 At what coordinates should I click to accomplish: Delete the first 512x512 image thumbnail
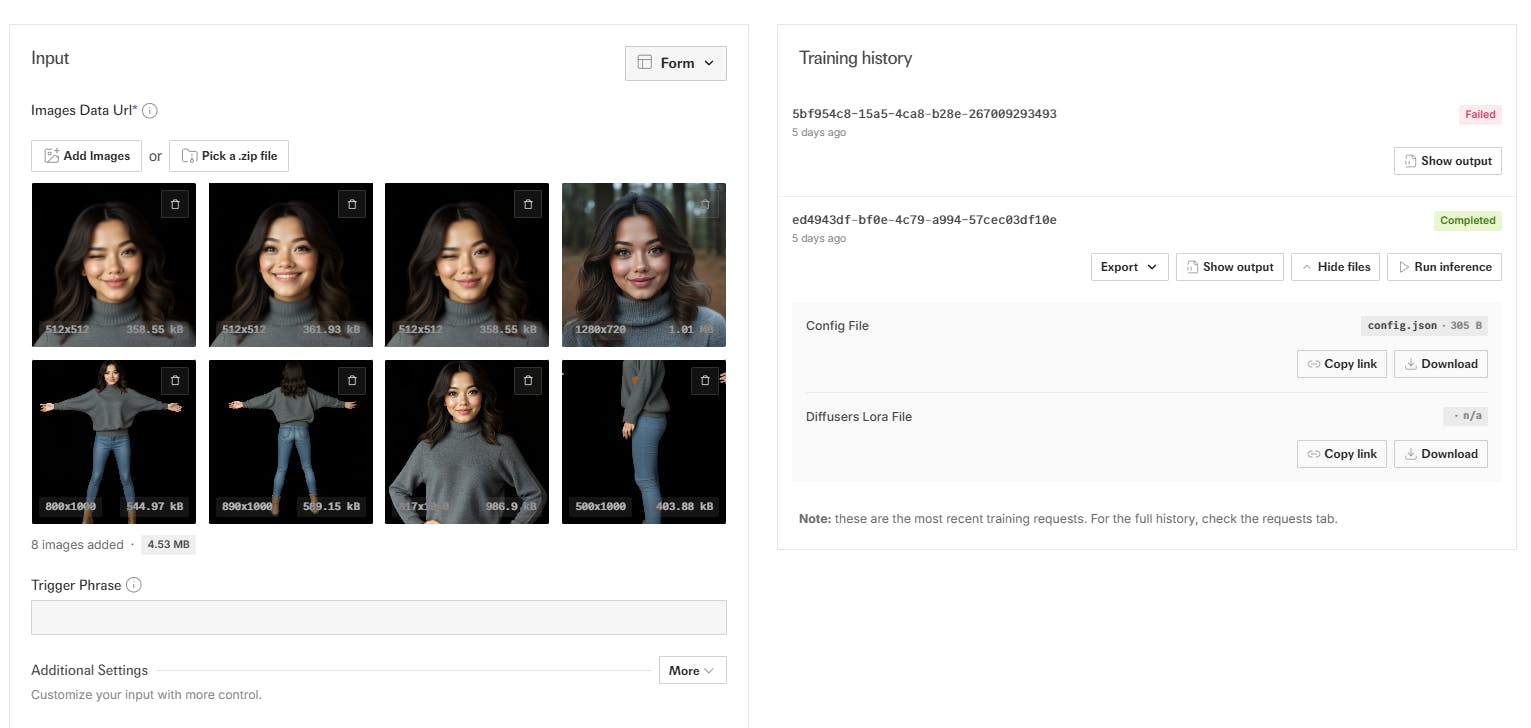(175, 204)
